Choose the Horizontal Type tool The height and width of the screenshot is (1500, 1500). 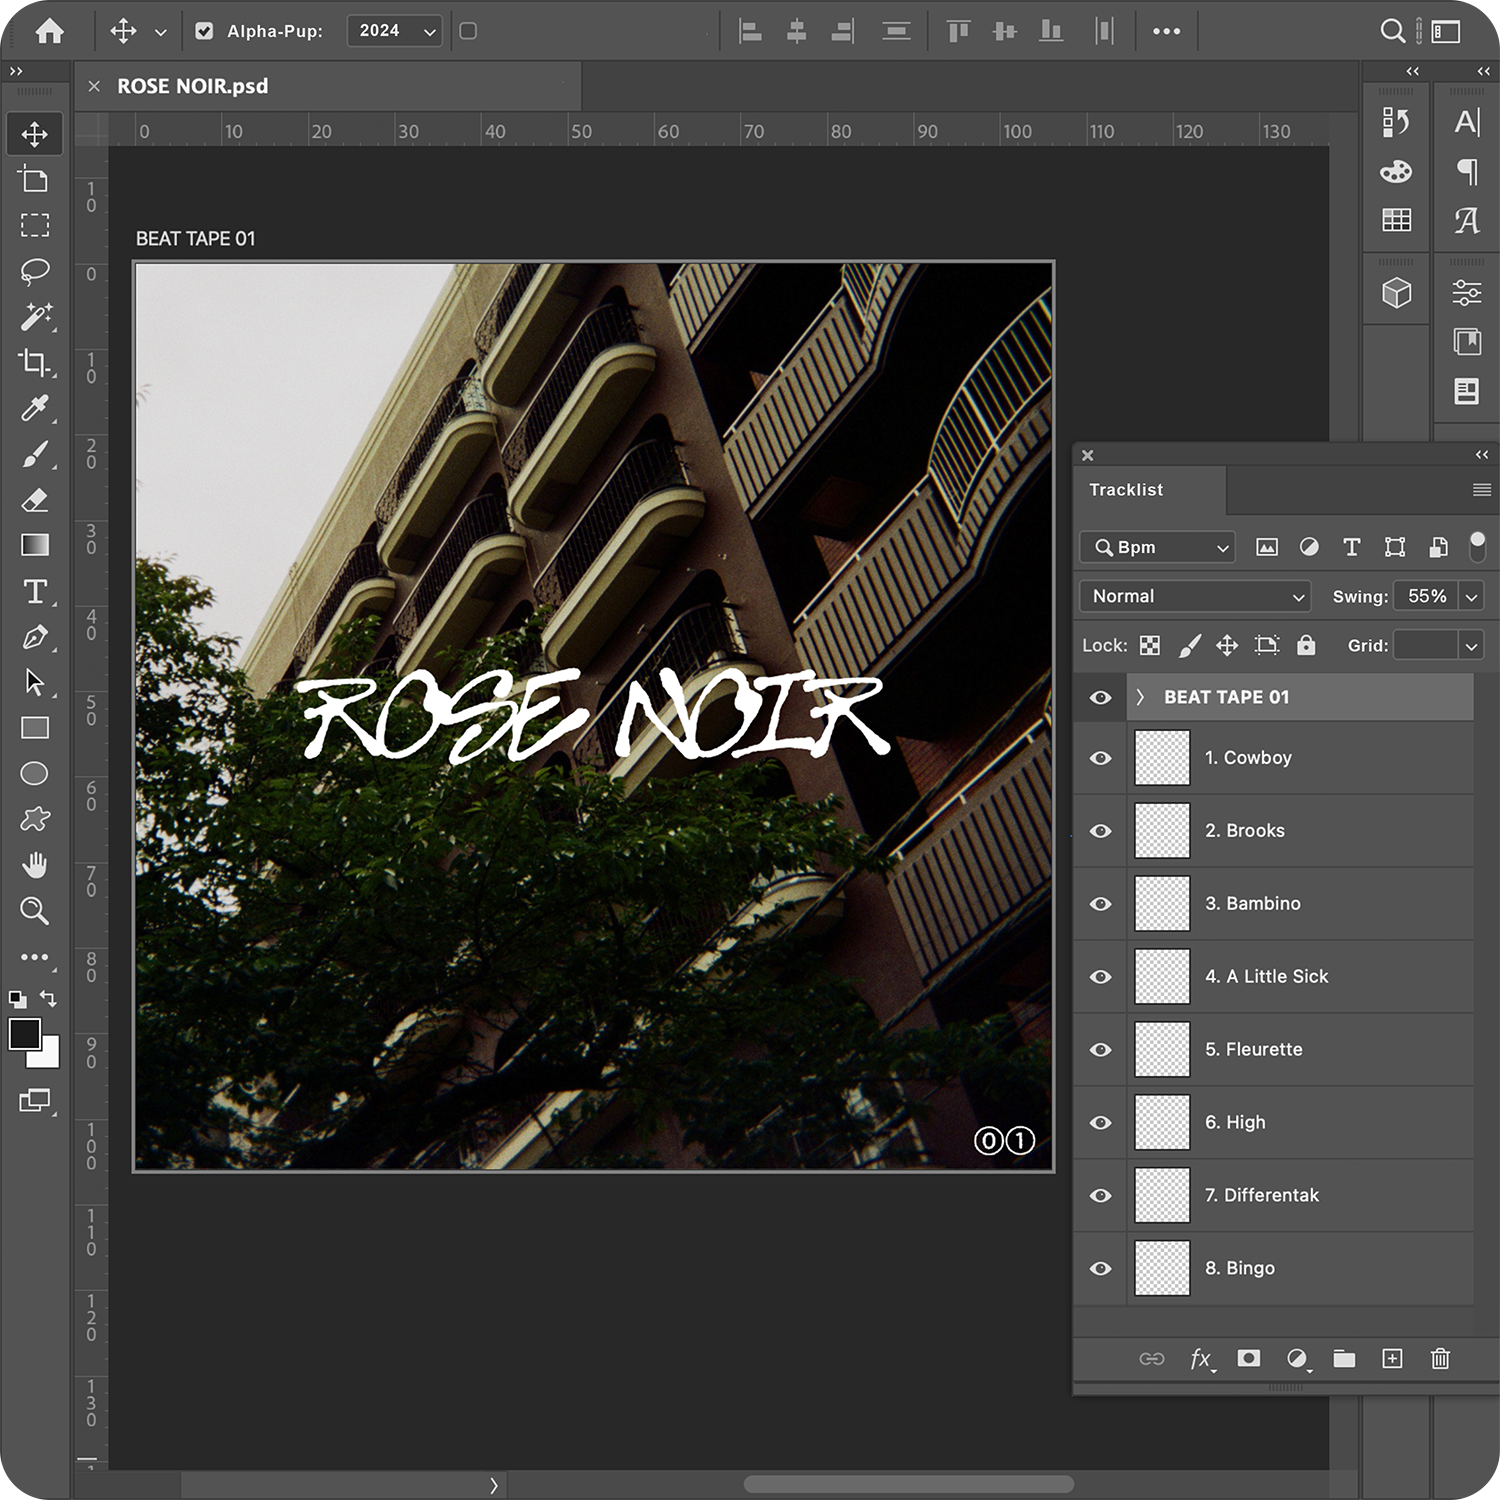point(35,591)
